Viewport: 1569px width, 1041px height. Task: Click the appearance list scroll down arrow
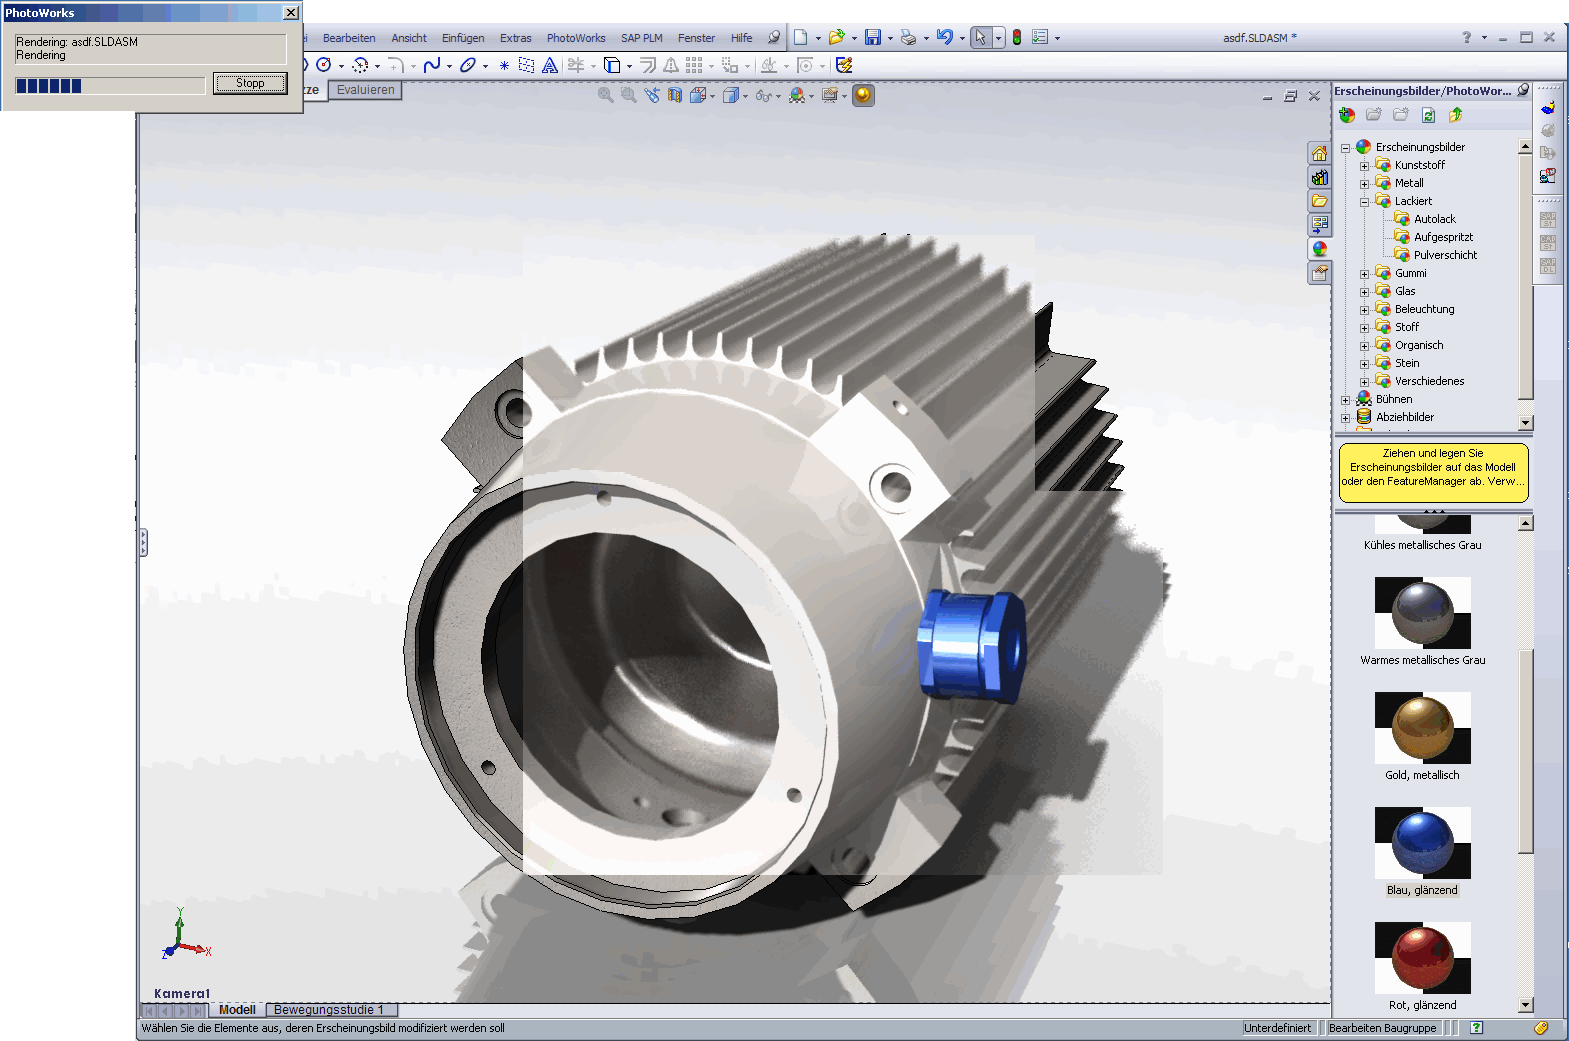[x=1526, y=1005]
